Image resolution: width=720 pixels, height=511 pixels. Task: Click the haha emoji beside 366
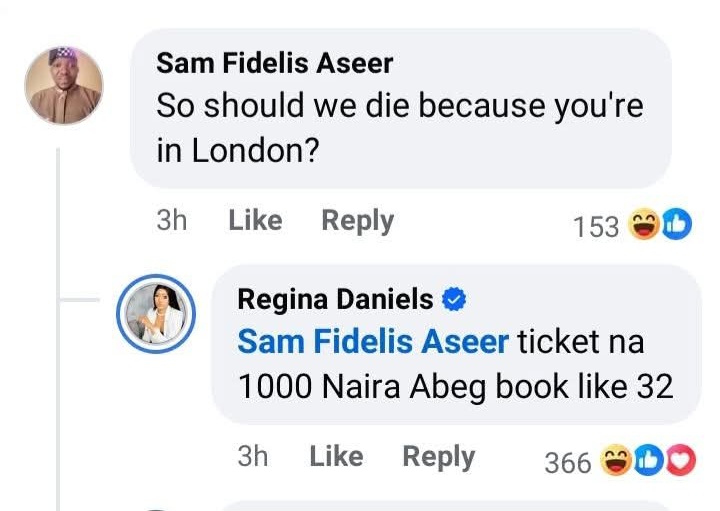(617, 461)
